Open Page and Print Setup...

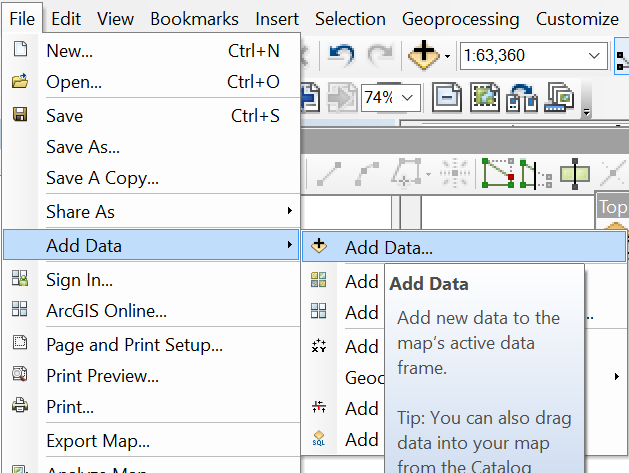coord(152,345)
